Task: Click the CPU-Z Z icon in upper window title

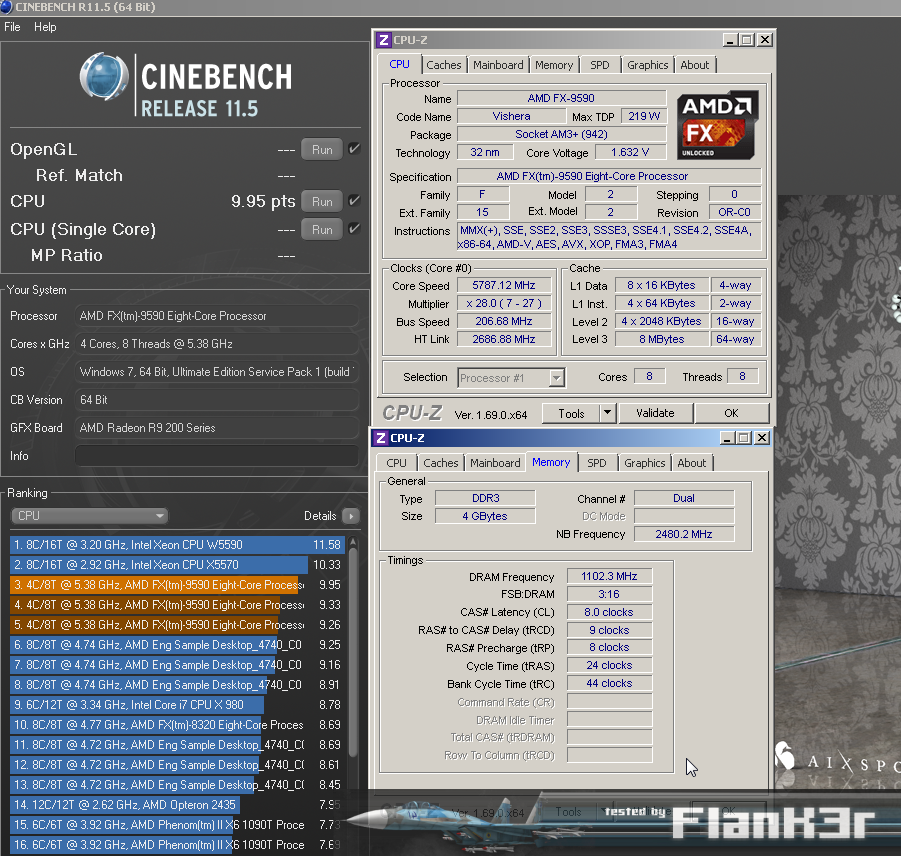Action: coord(383,40)
